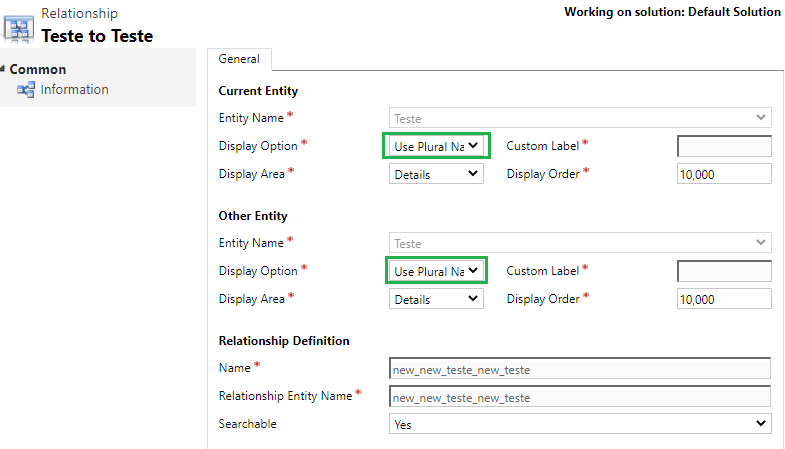Click the Teste to Teste title
This screenshot has width=785, height=449.
point(97,36)
